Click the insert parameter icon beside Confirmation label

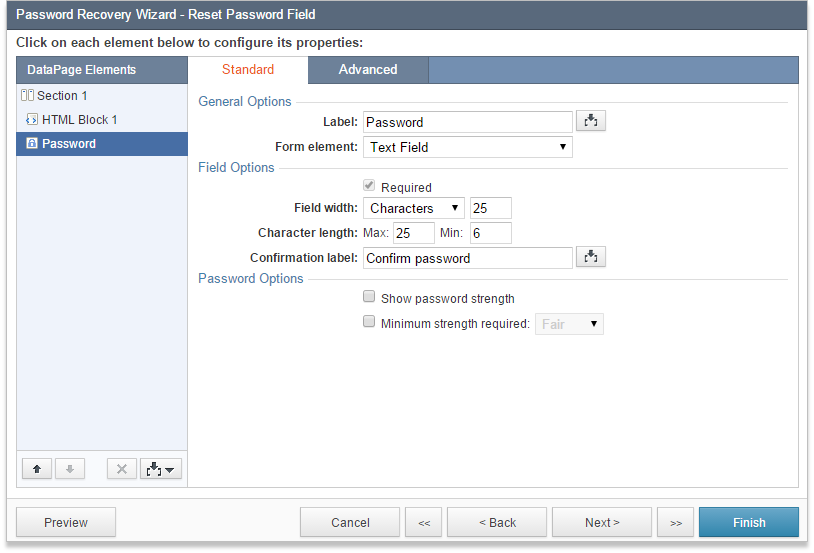(590, 257)
